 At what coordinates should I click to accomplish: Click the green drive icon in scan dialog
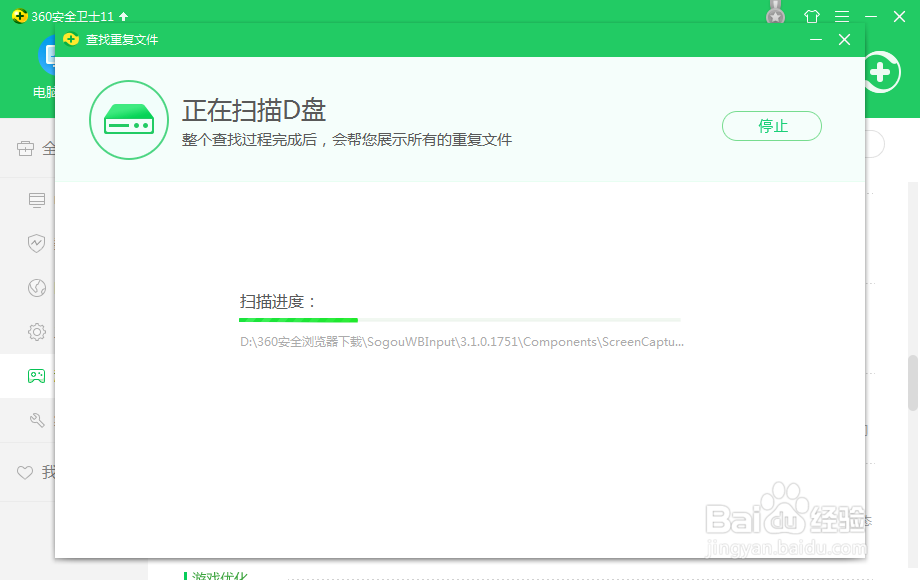click(x=129, y=120)
